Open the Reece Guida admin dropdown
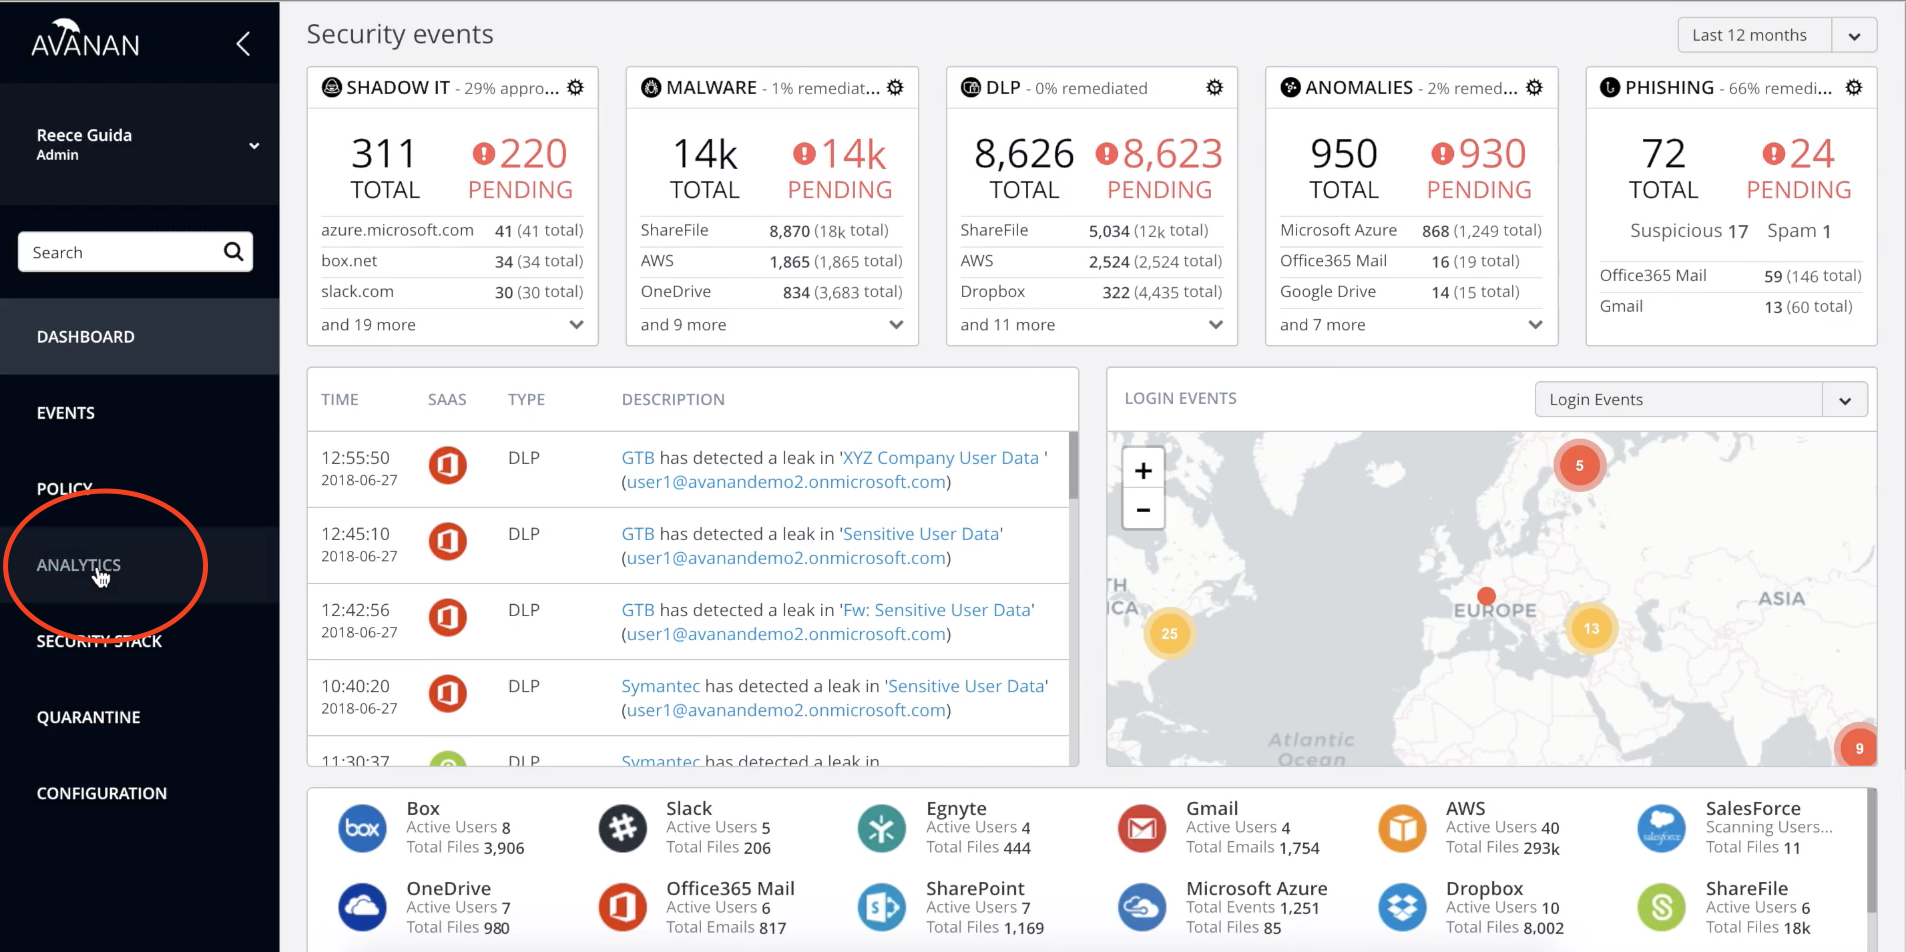The image size is (1906, 952). [253, 144]
